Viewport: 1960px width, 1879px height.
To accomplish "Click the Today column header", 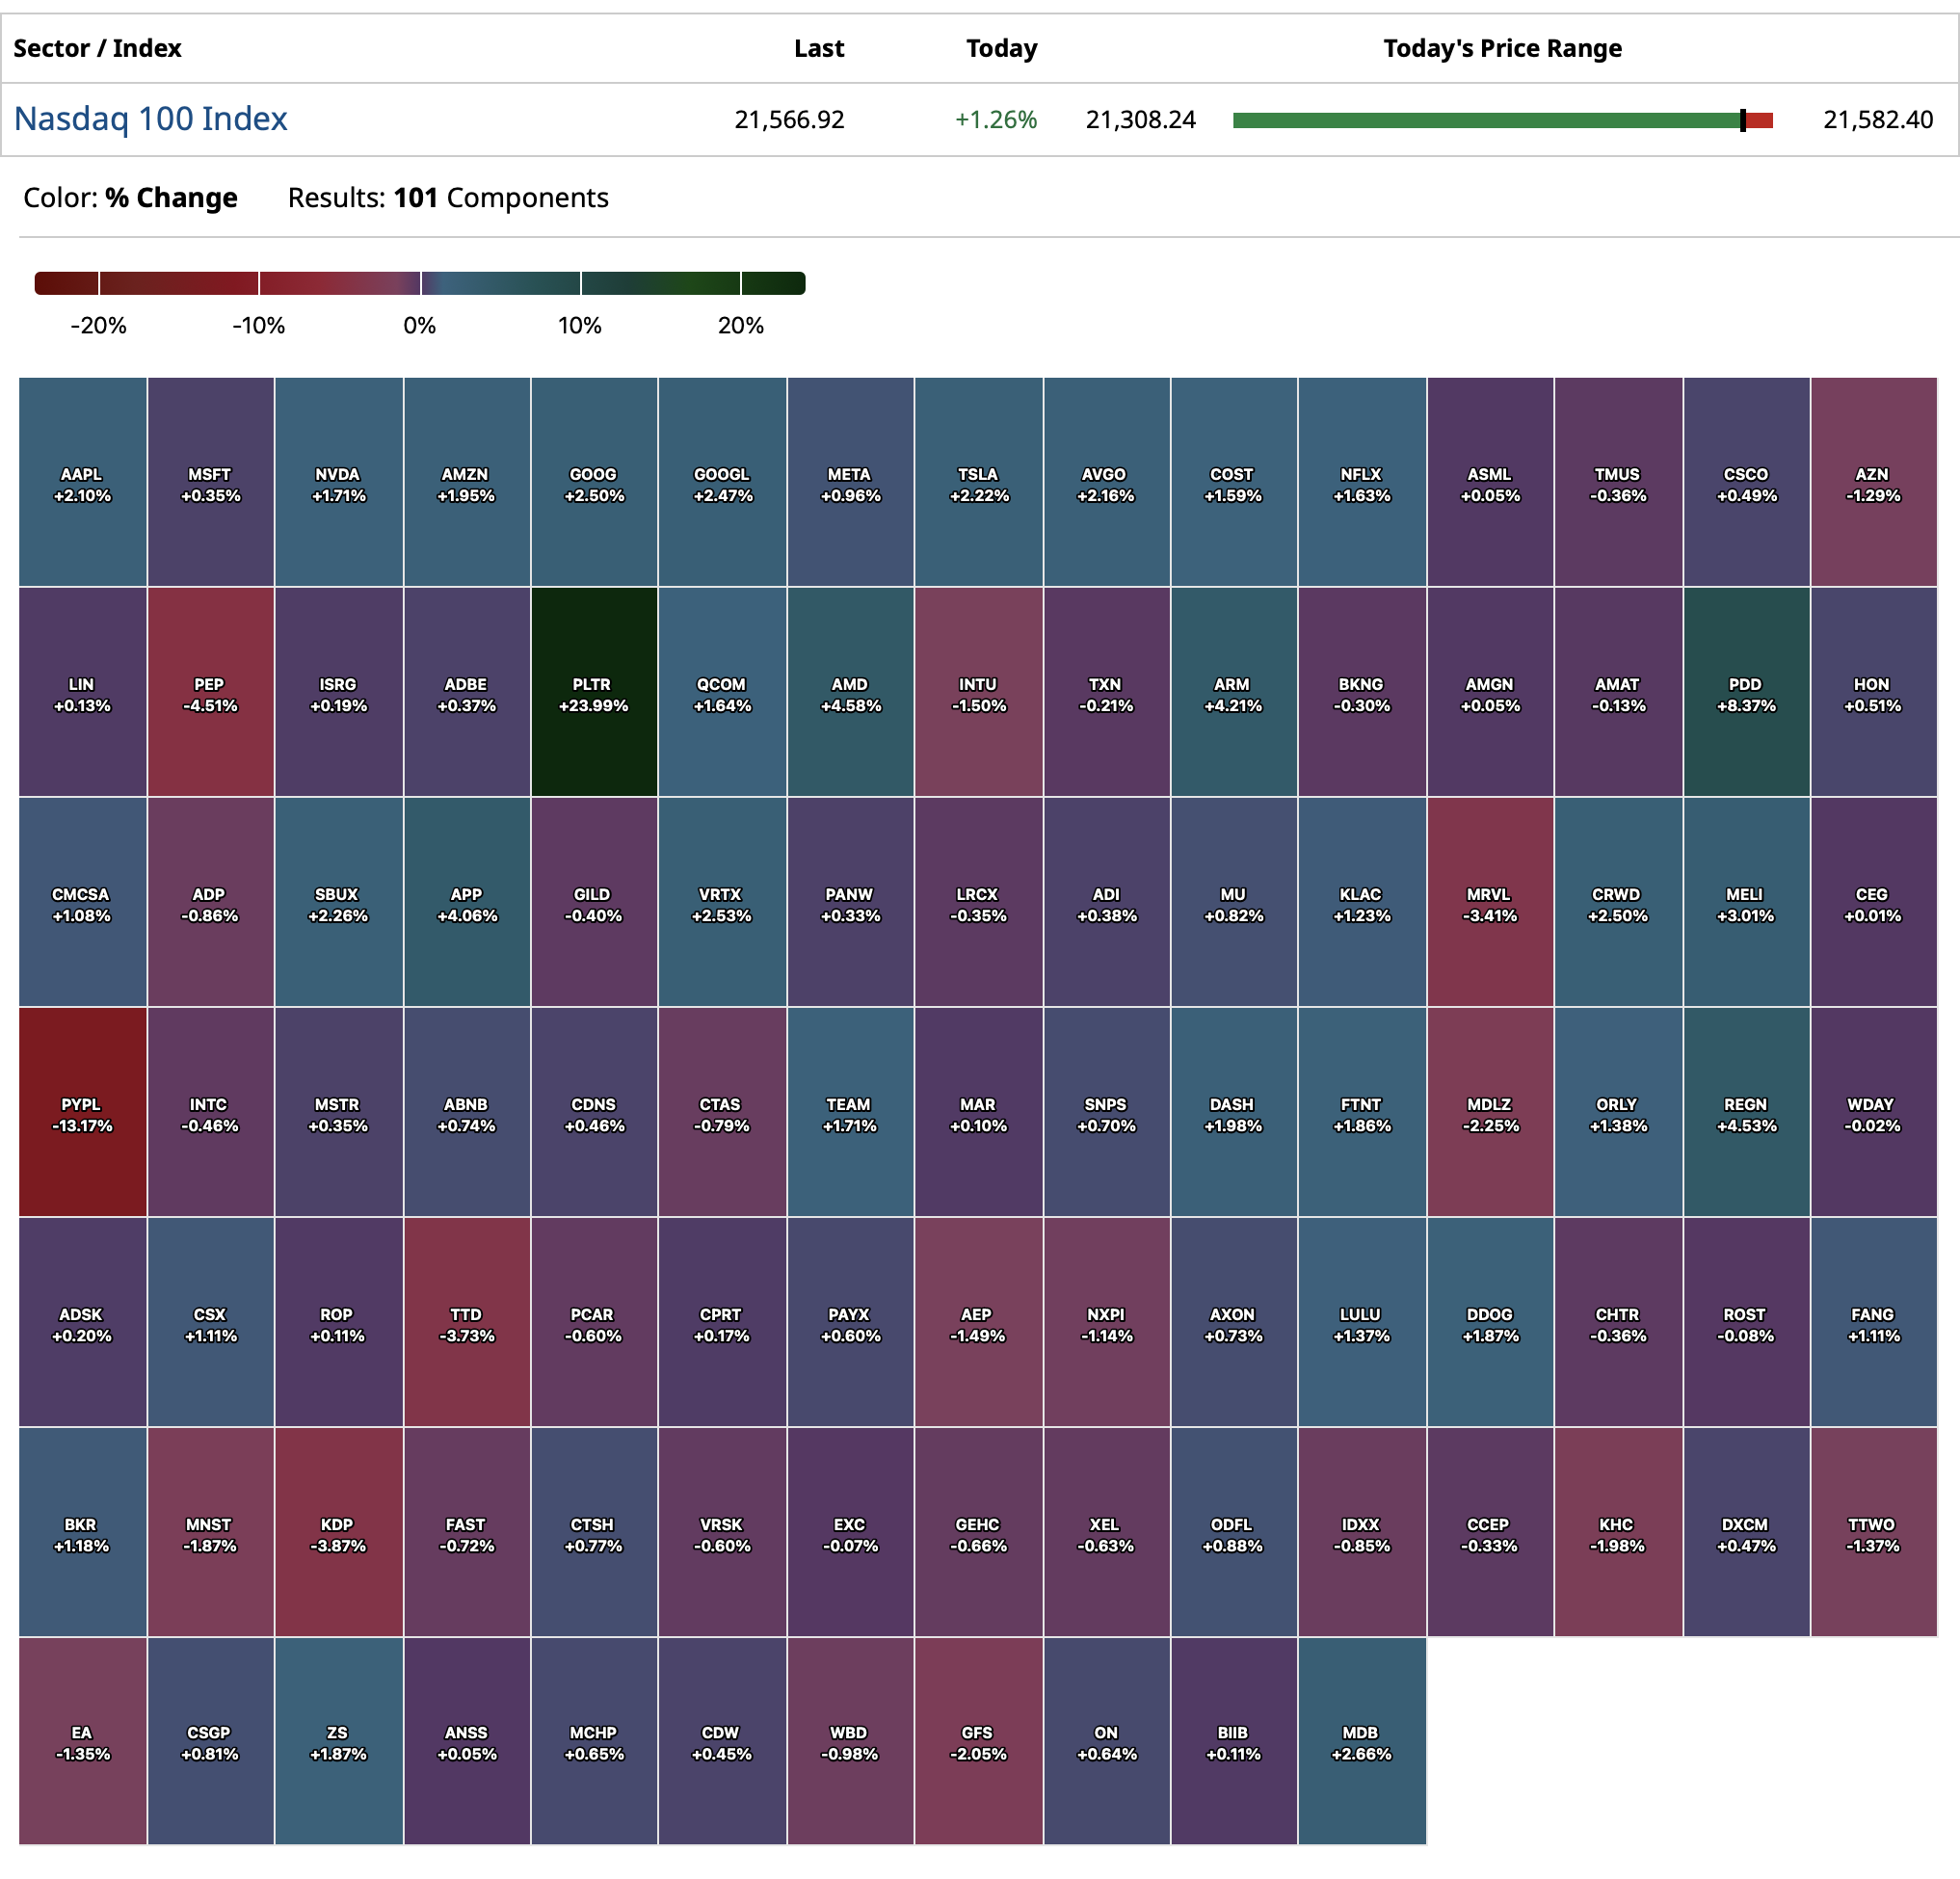I will click(x=1001, y=48).
